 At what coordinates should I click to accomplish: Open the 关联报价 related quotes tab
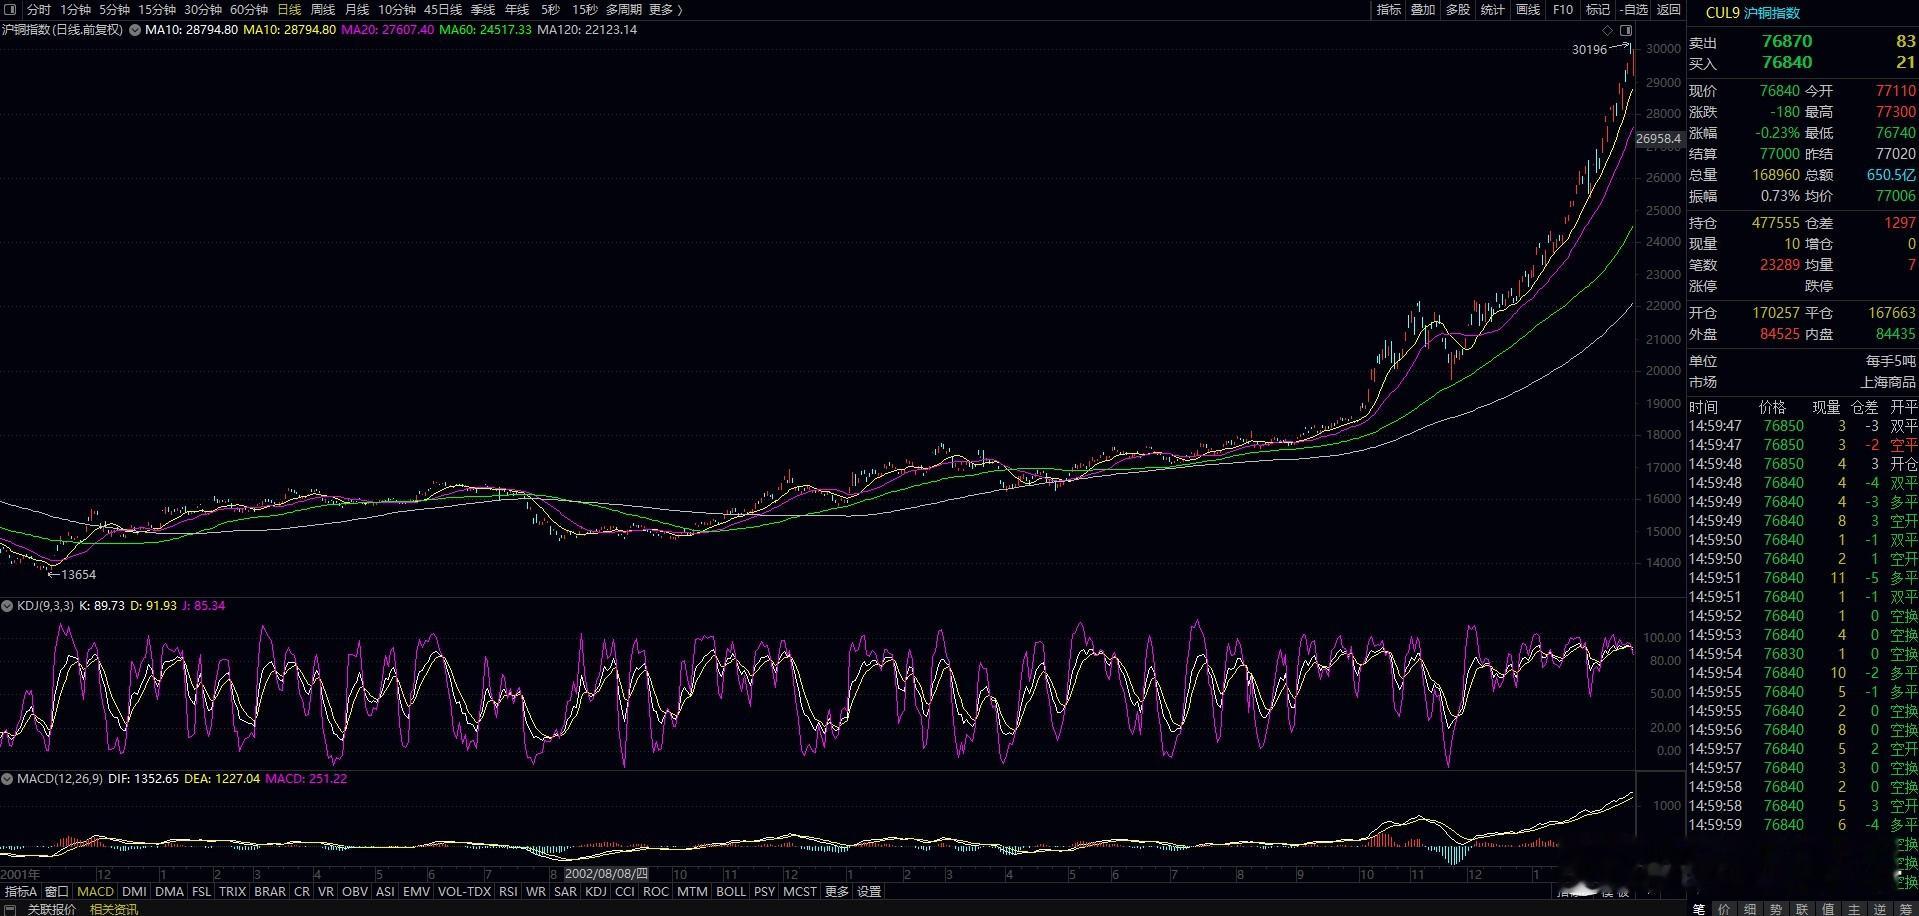(x=51, y=909)
